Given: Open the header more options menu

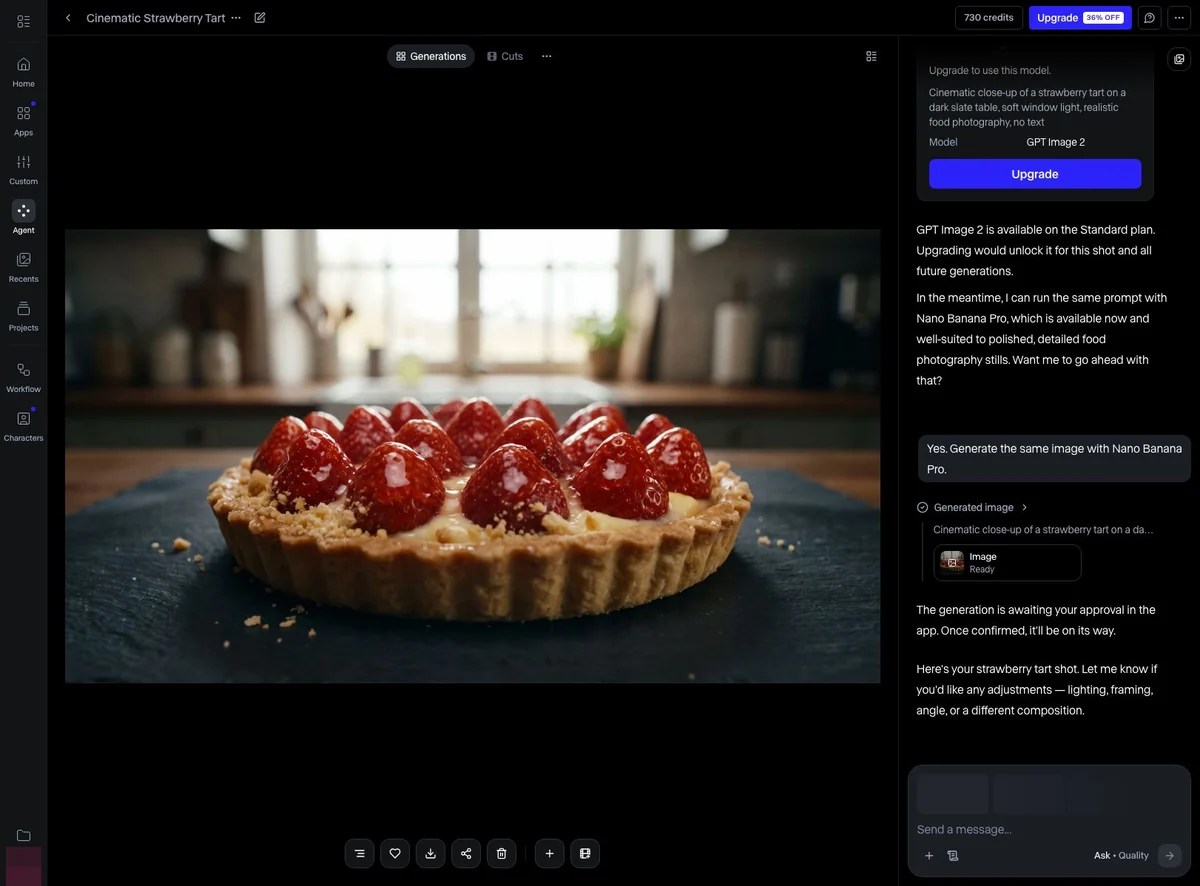Looking at the screenshot, I should pos(1179,18).
